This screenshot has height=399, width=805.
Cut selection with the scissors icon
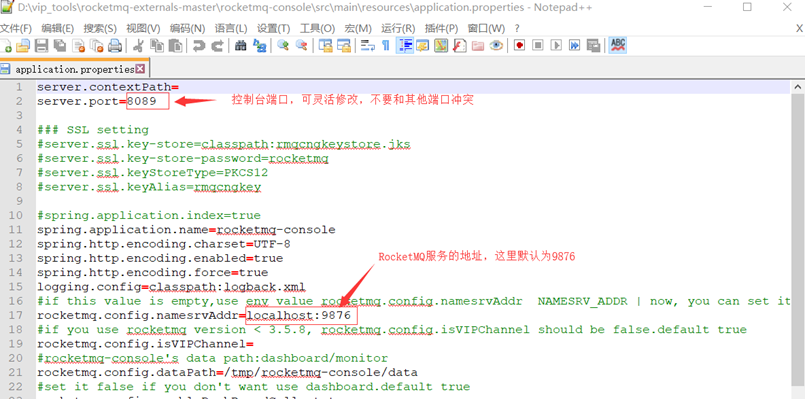point(138,46)
